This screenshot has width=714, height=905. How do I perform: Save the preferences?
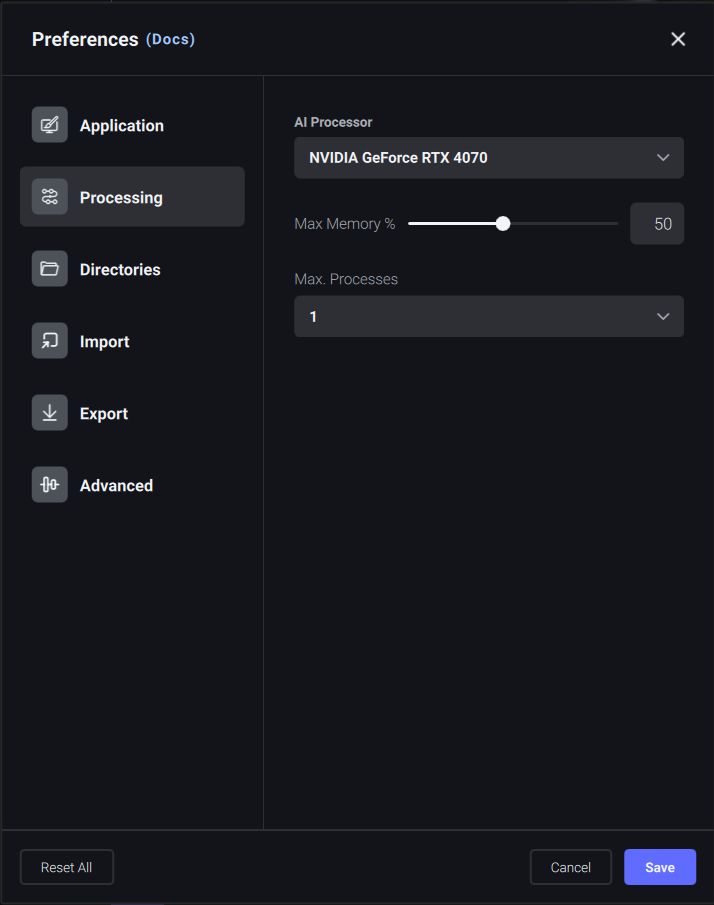[x=659, y=867]
